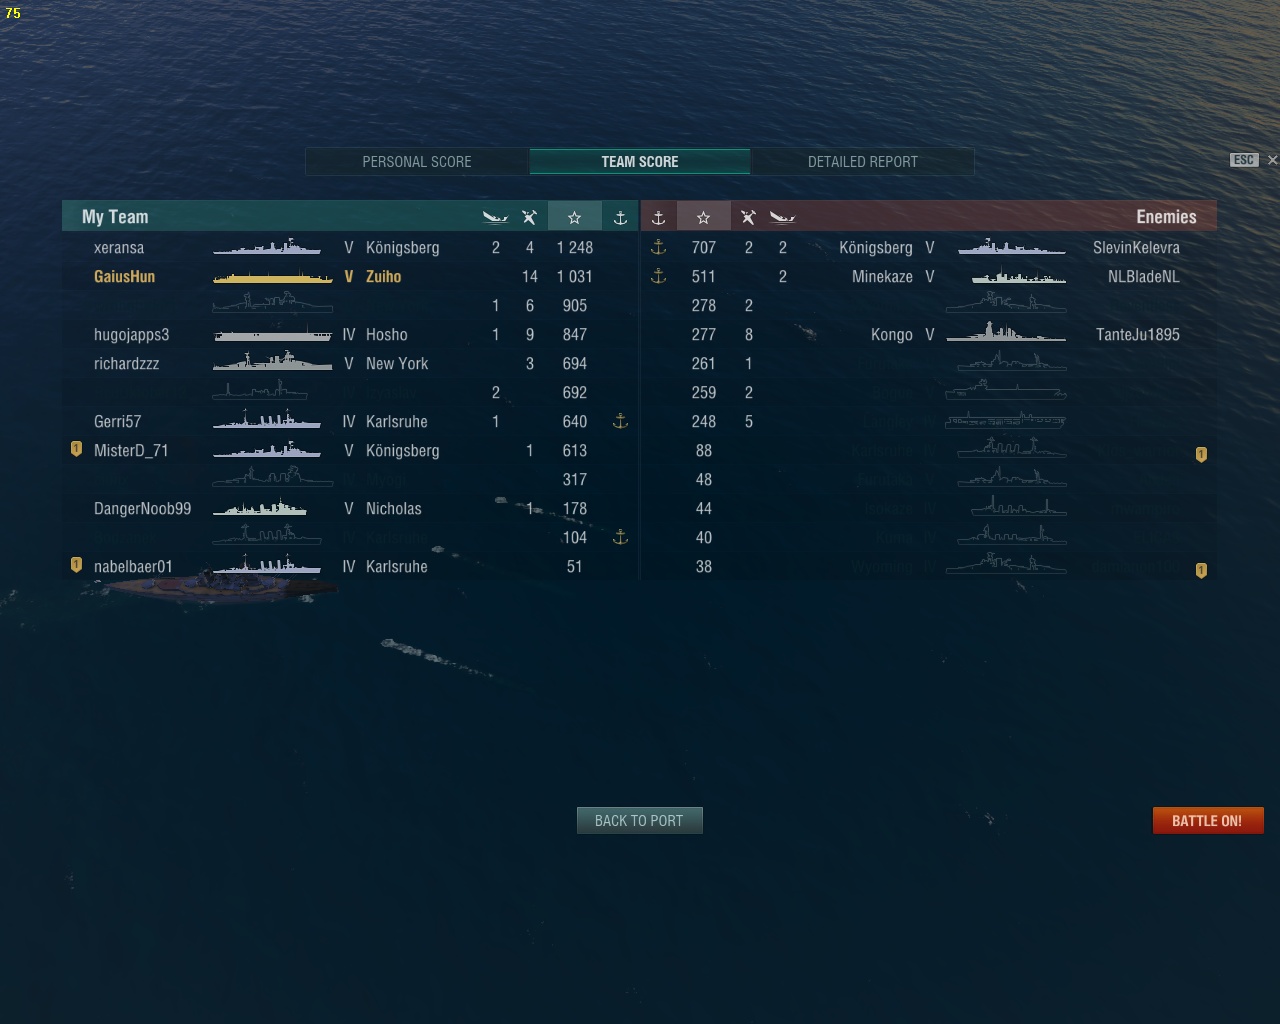The image size is (1280, 1024).
Task: Start a new battle with Battle On!
Action: point(1208,820)
